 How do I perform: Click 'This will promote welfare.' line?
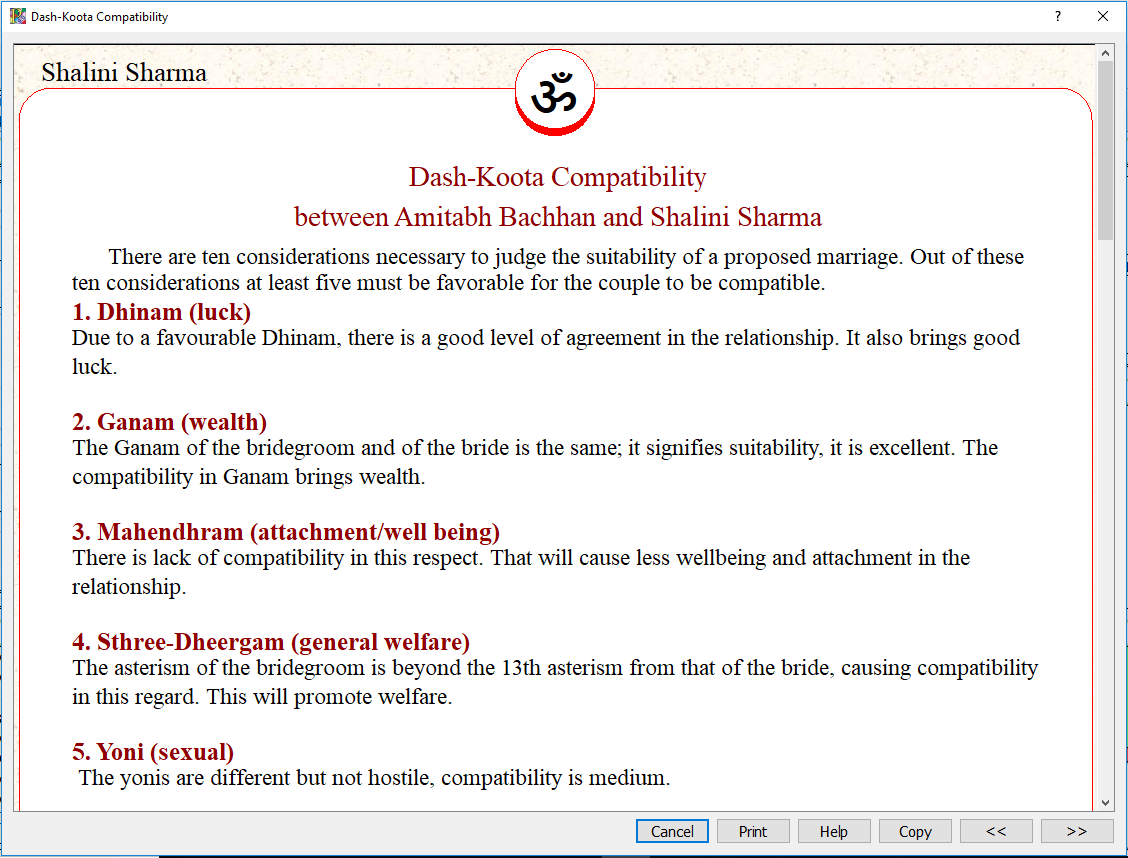click(x=329, y=697)
